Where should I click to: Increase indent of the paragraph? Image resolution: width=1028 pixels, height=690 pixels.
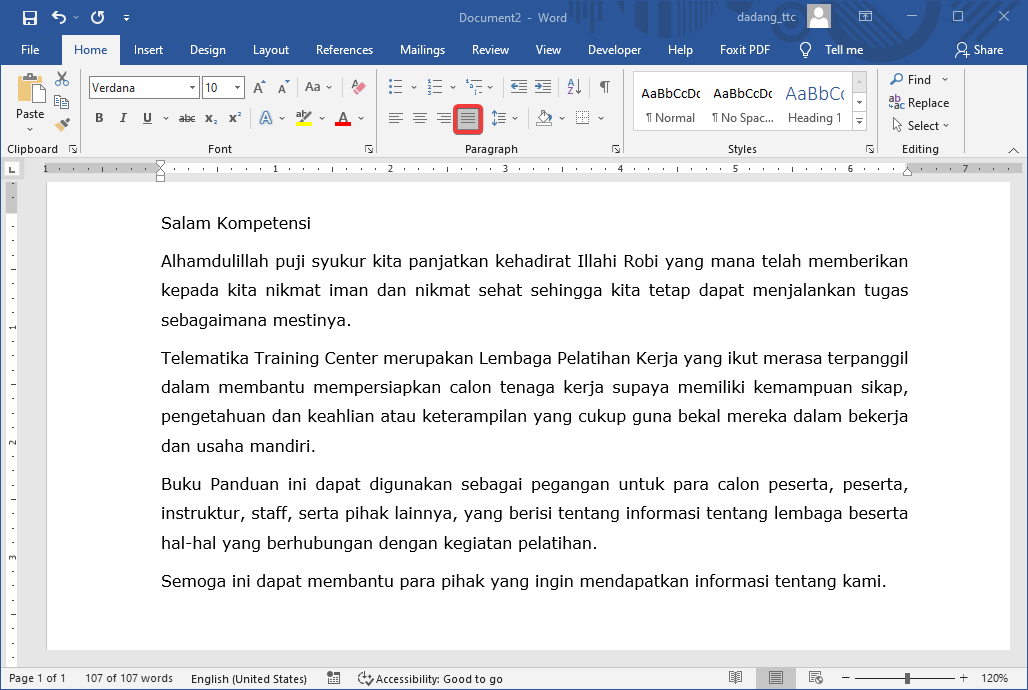pyautogui.click(x=543, y=87)
